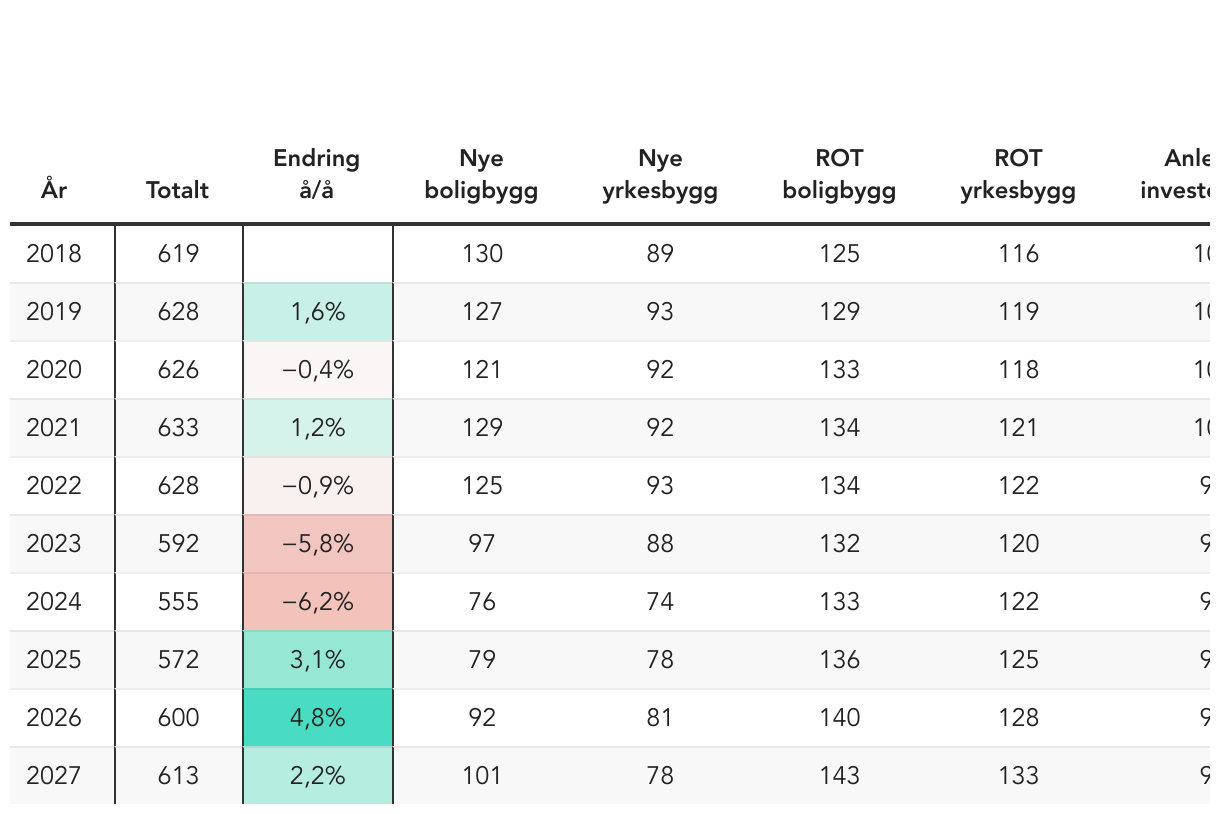The width and height of the screenshot is (1220, 814).
Task: Select the "ROT yrkesbygg" column header
Action: coord(1018,173)
